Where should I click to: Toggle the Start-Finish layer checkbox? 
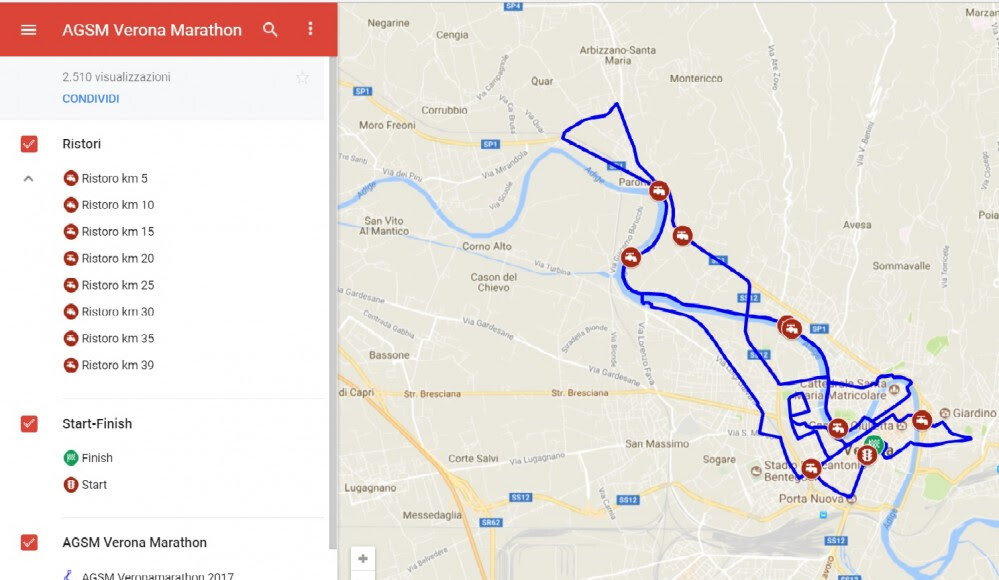[x=29, y=424]
